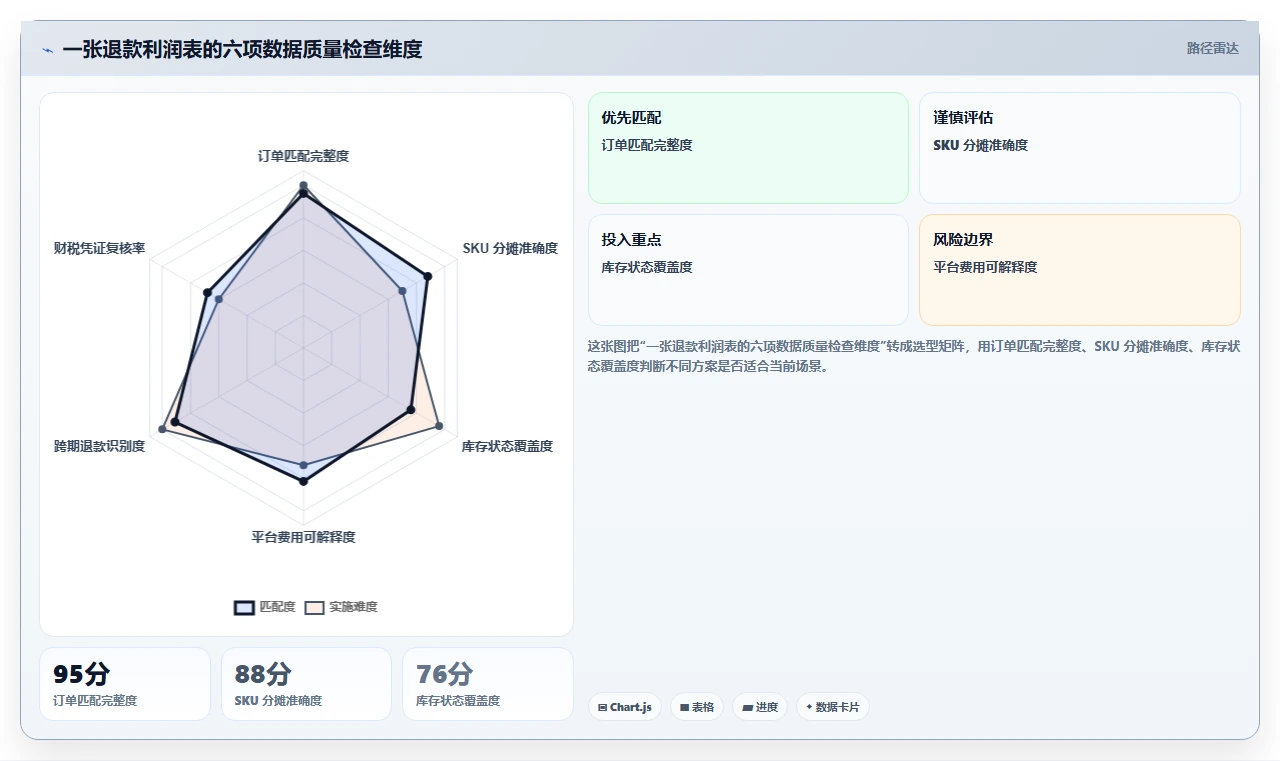The width and height of the screenshot is (1280, 761).
Task: Click the 76分 stat card
Action: click(488, 684)
